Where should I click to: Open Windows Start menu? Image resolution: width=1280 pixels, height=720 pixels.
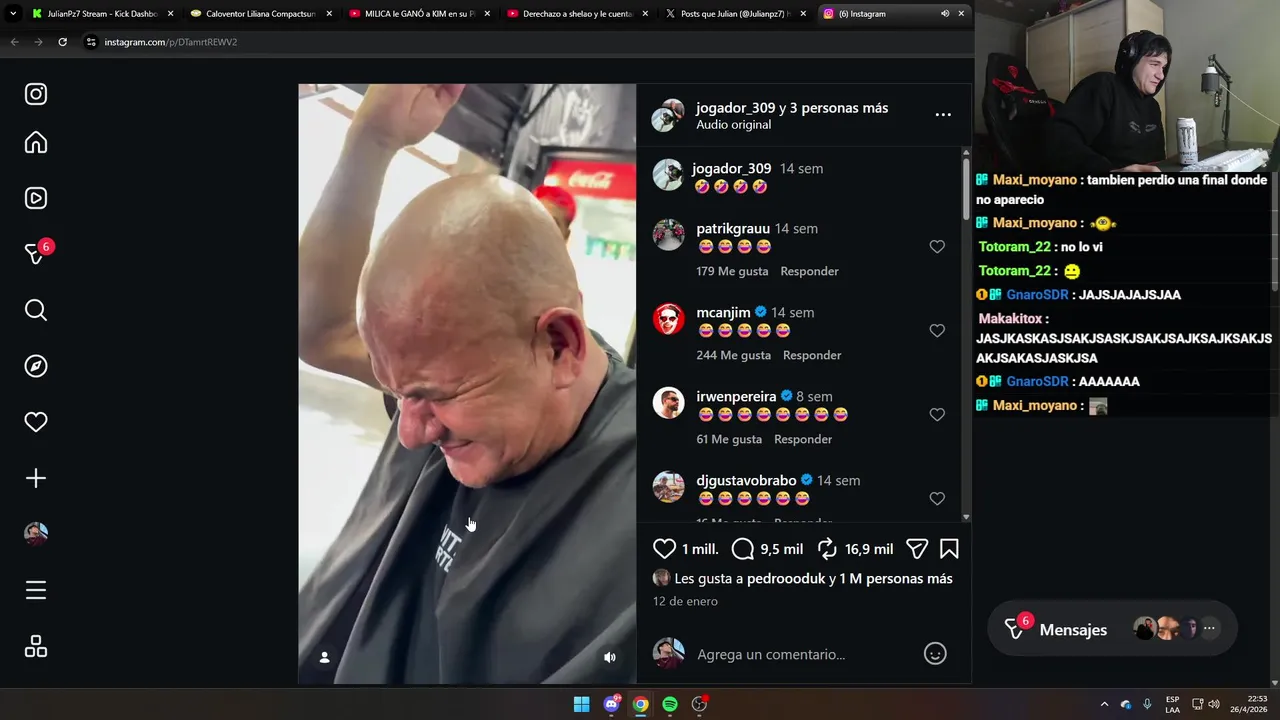(x=581, y=704)
